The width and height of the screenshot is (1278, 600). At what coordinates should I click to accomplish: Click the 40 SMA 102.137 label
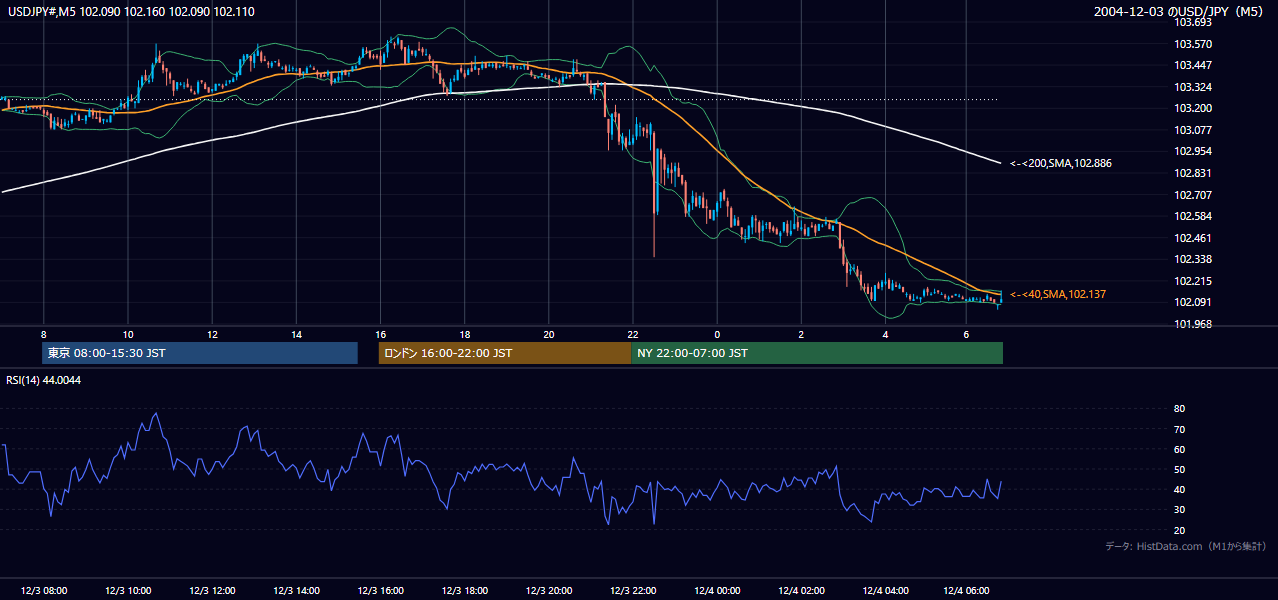[1058, 294]
